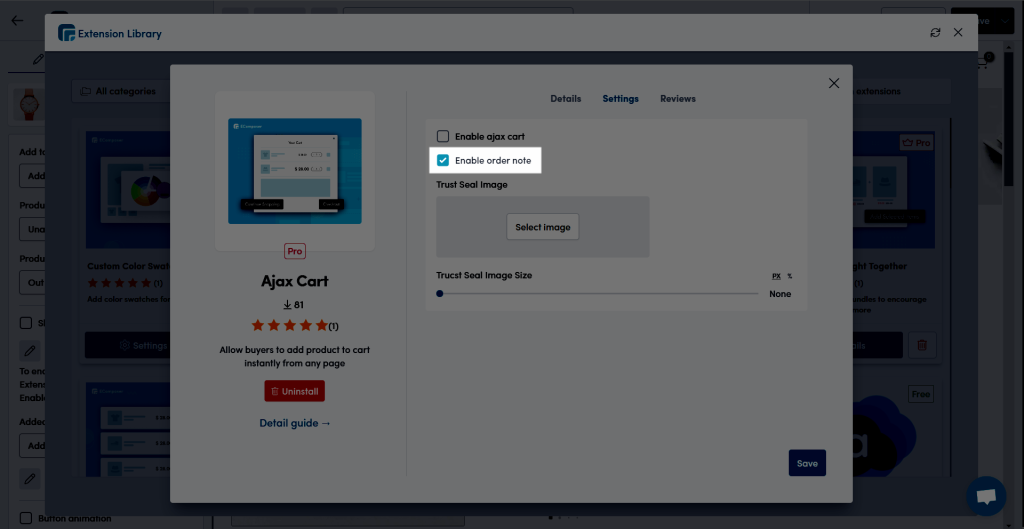Switch size unit to PX
The image size is (1024, 529).
tap(776, 276)
